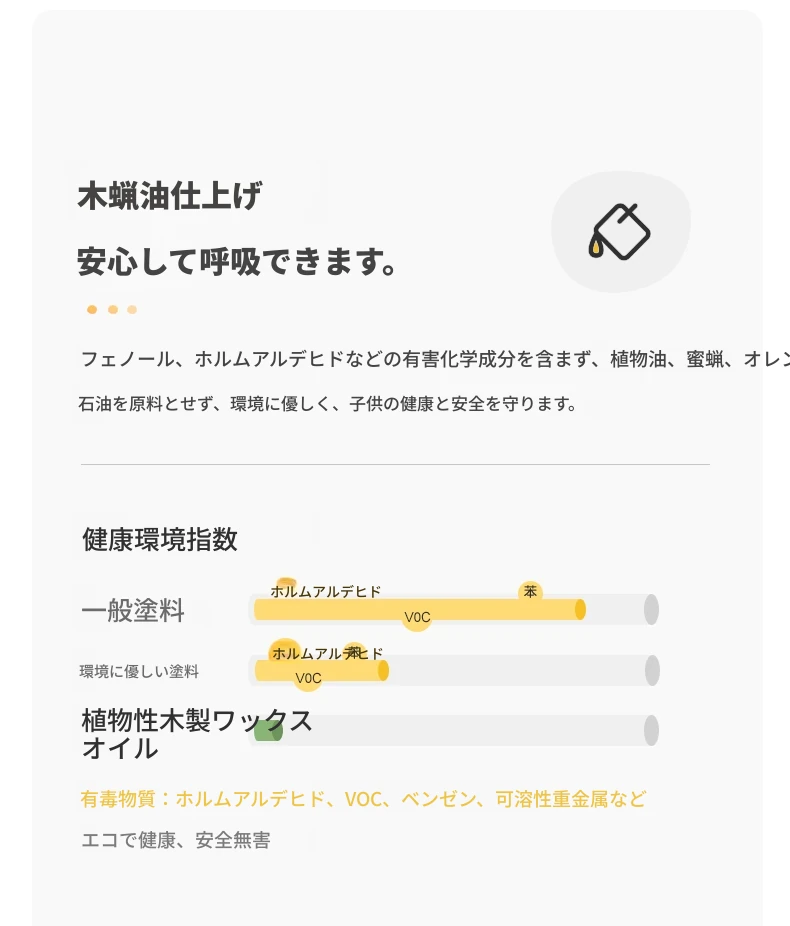
Task: Click the paint bucket icon
Action: point(619,232)
